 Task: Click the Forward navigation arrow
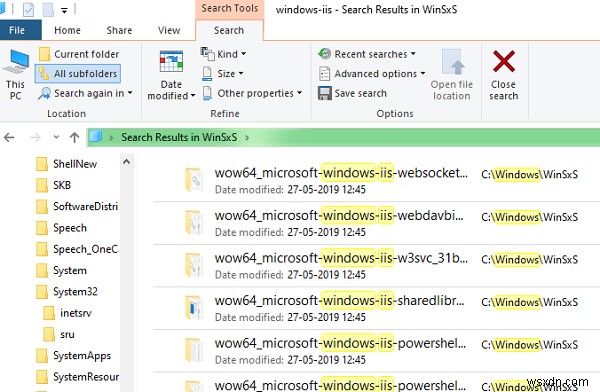pyautogui.click(x=35, y=137)
